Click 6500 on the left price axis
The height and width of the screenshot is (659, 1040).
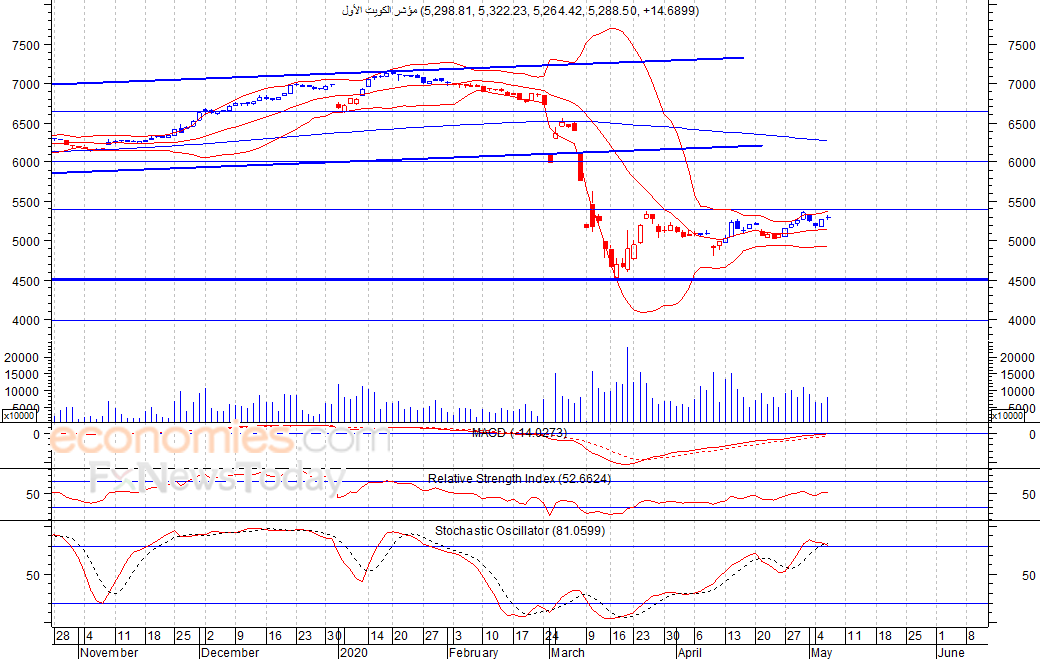click(x=26, y=124)
